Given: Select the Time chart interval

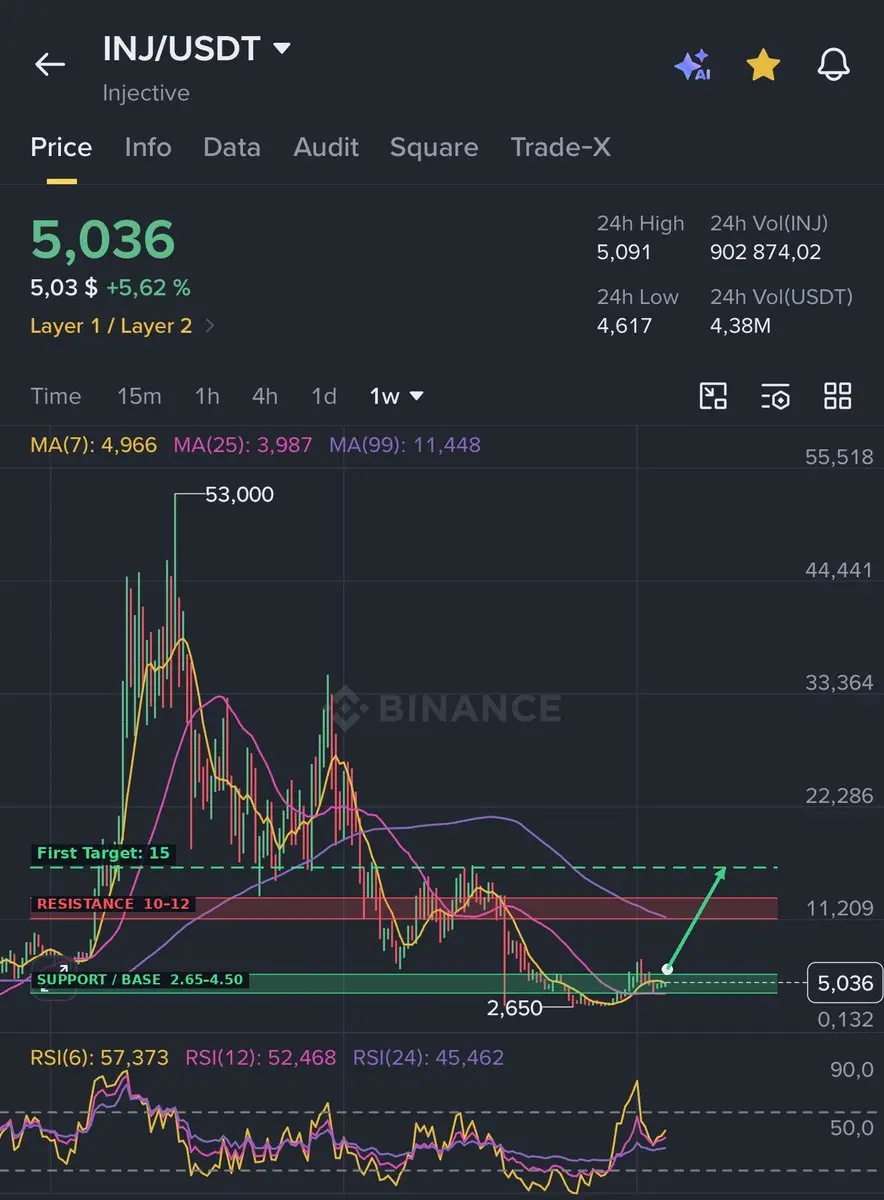Looking at the screenshot, I should (56, 396).
